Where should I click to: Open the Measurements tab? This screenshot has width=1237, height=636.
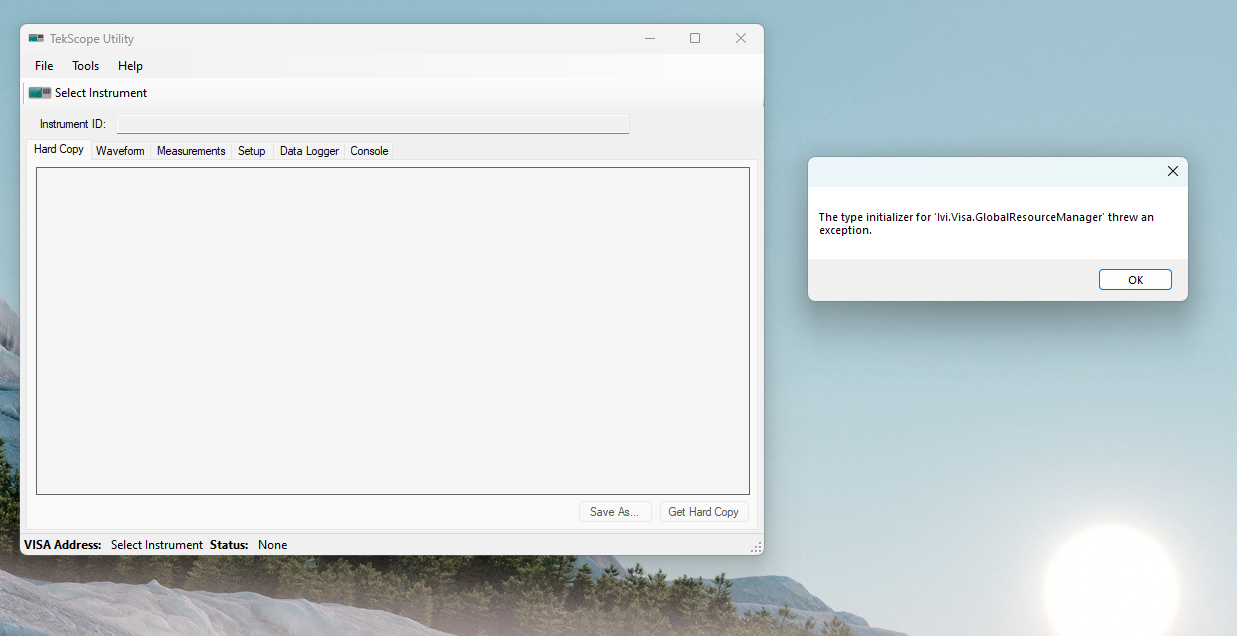point(191,151)
